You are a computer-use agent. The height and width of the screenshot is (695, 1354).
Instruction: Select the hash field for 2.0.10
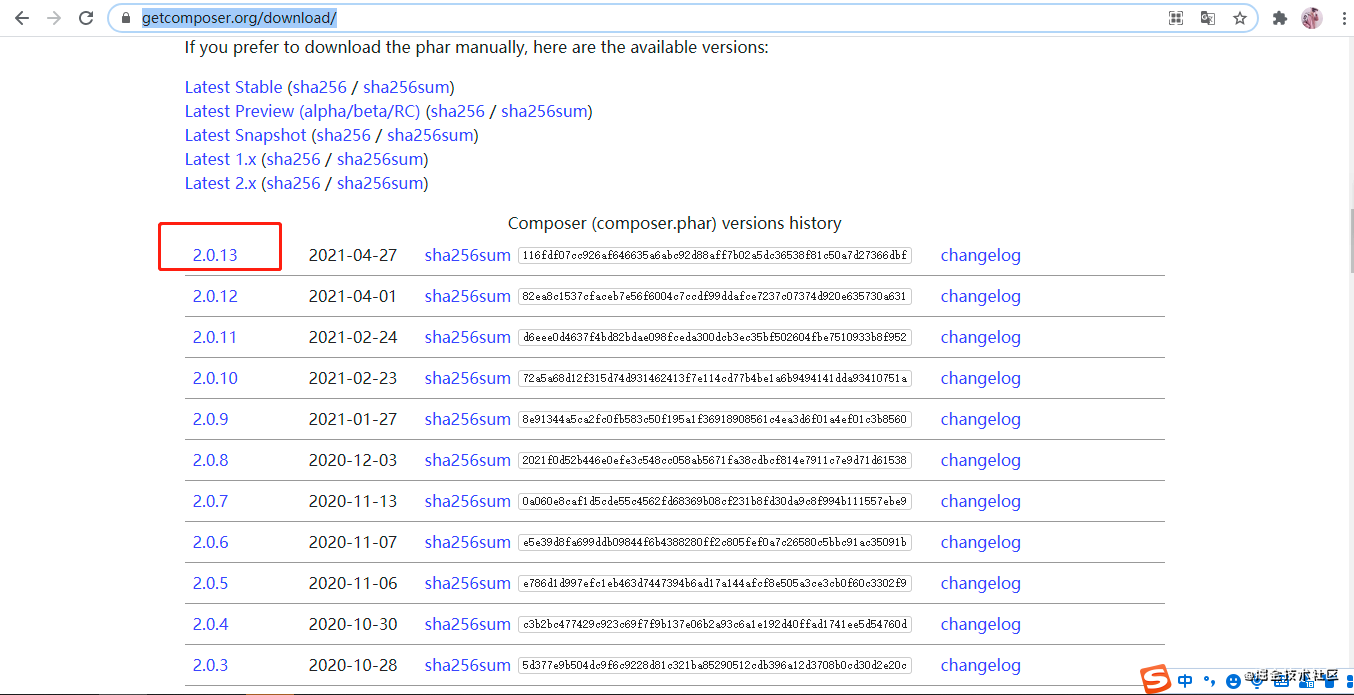pyautogui.click(x=715, y=378)
